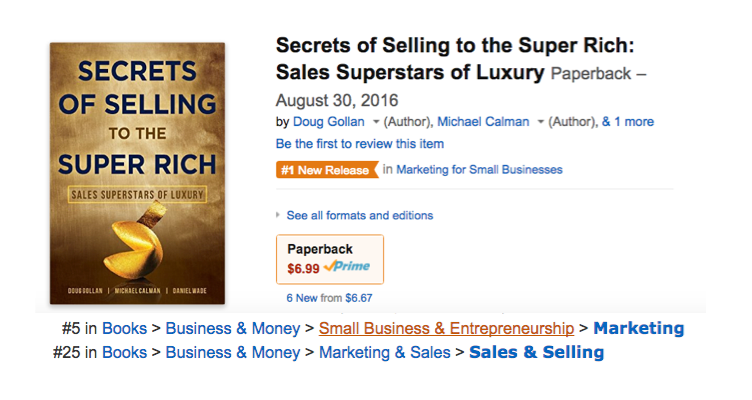752x400 pixels.
Task: Click the bold 'Sales & Selling' category link
Action: pyautogui.click(x=536, y=352)
